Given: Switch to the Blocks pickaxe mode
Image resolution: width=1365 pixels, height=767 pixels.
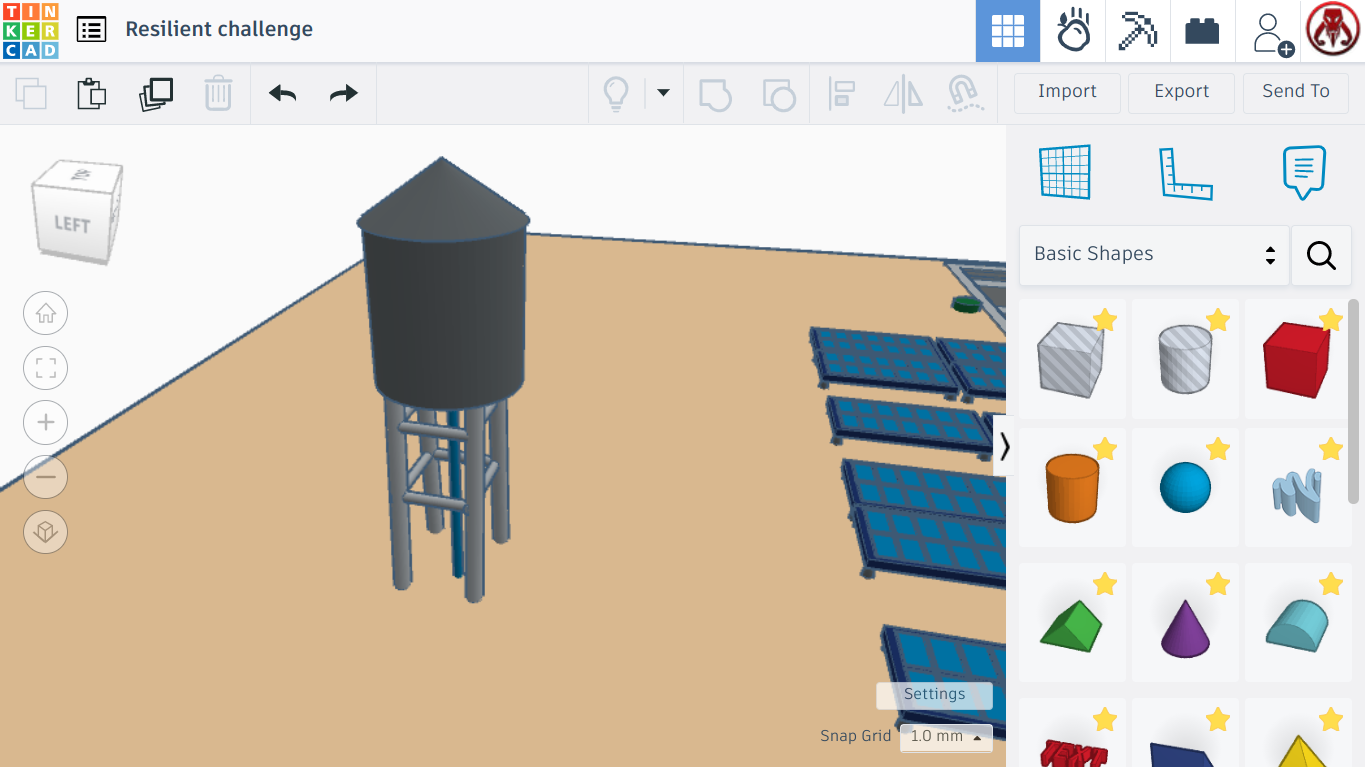Looking at the screenshot, I should 1137,31.
